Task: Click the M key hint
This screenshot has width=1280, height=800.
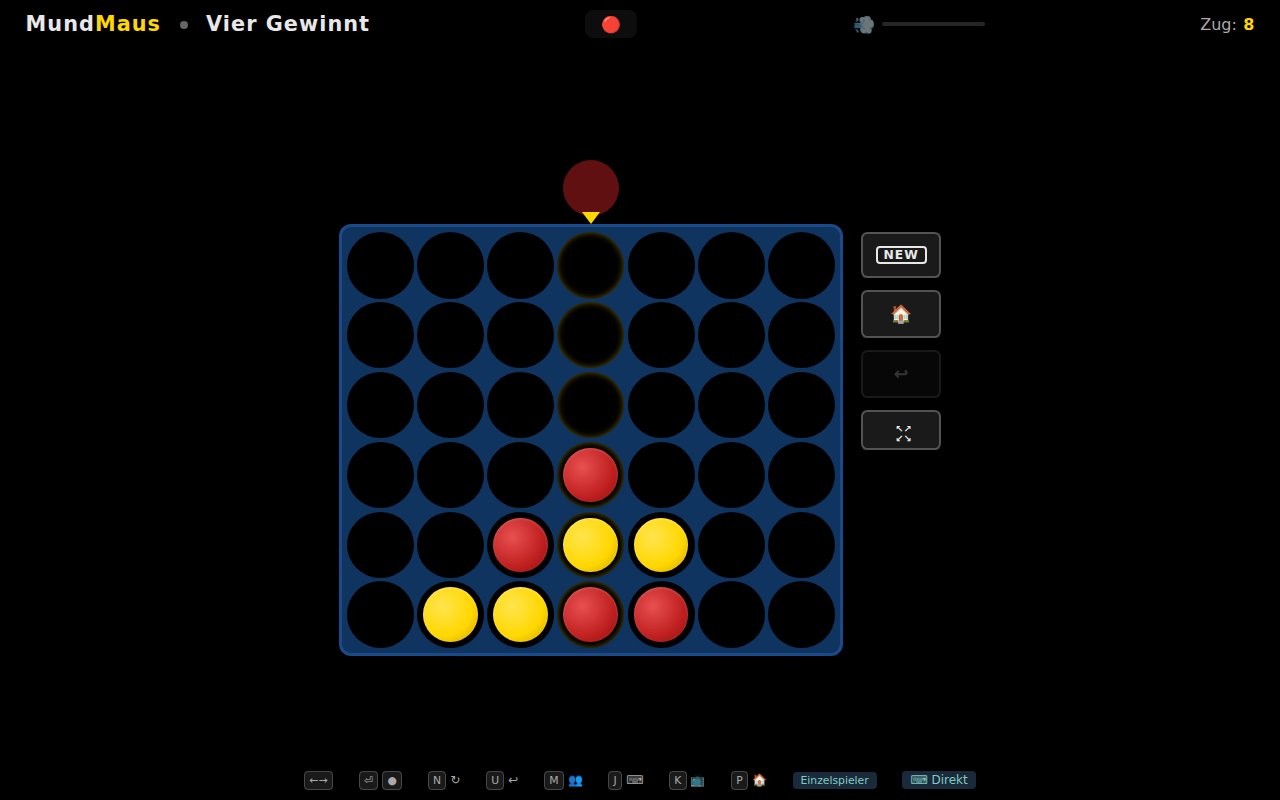Action: pyautogui.click(x=554, y=780)
